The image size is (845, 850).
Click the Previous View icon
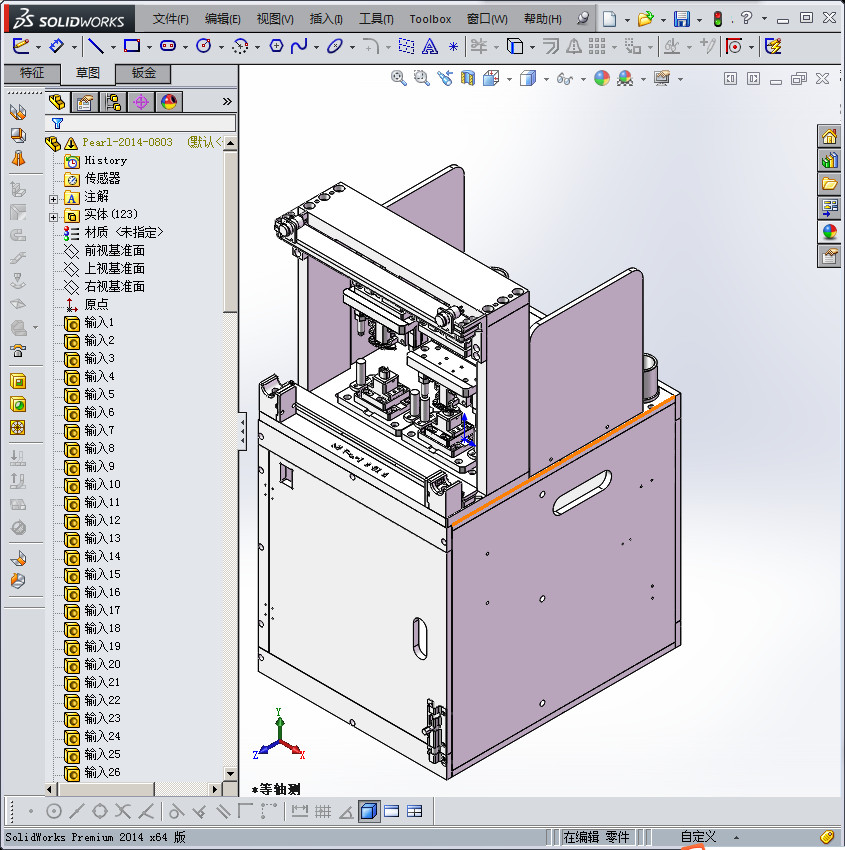pyautogui.click(x=445, y=78)
